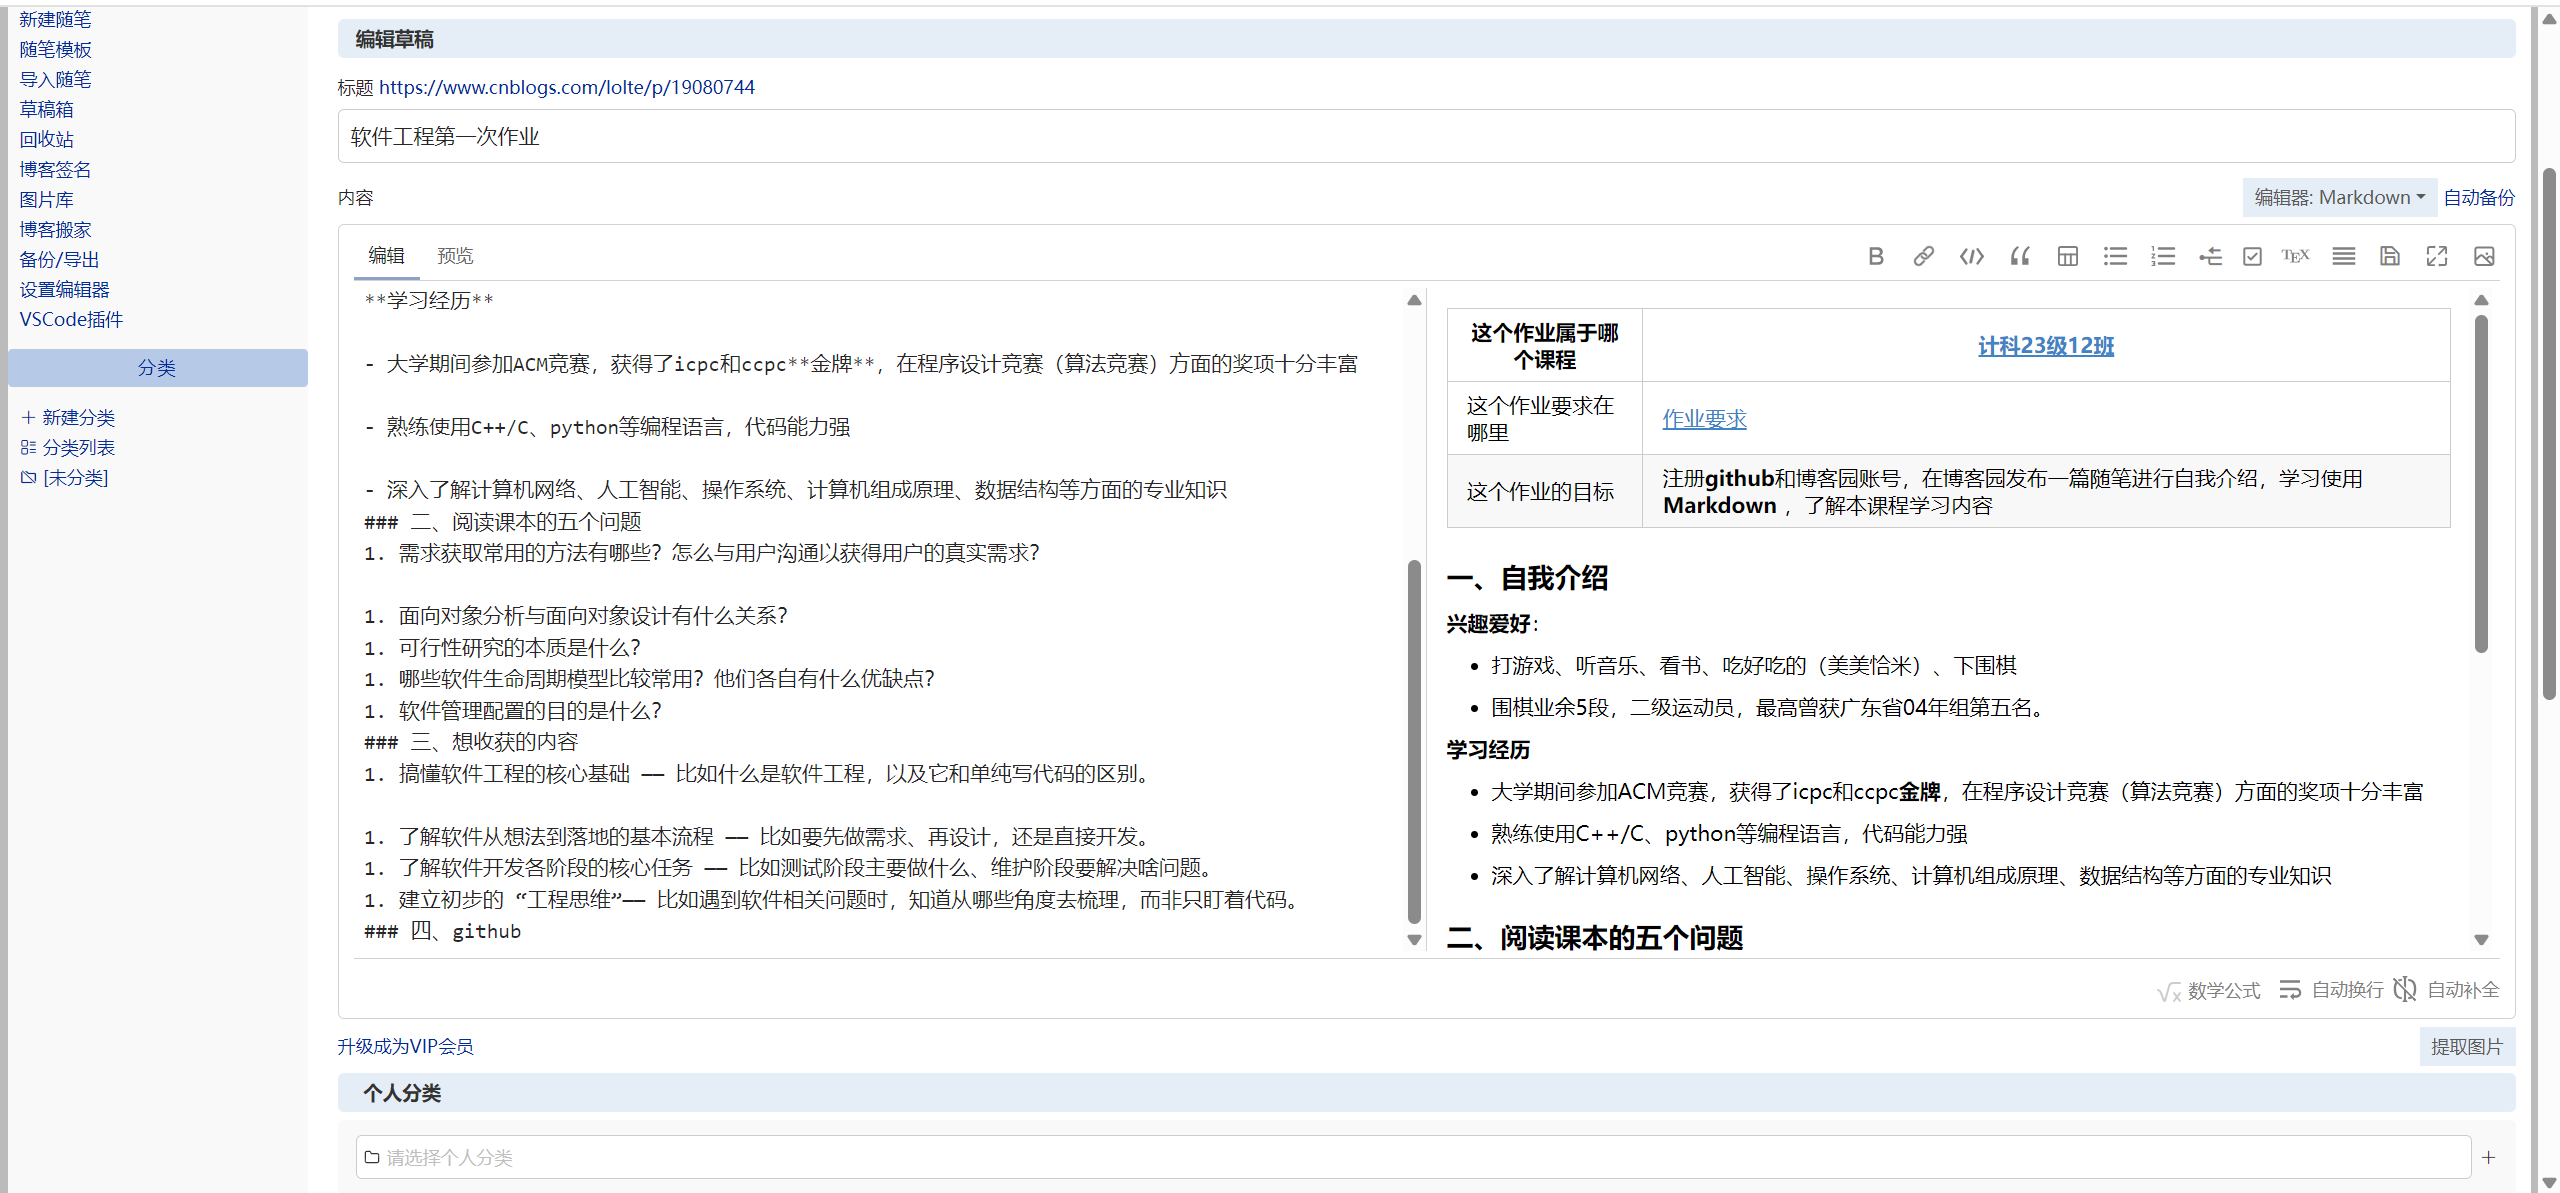Switch to the 预览 preview tab
This screenshot has width=2560, height=1193.
pos(455,256)
